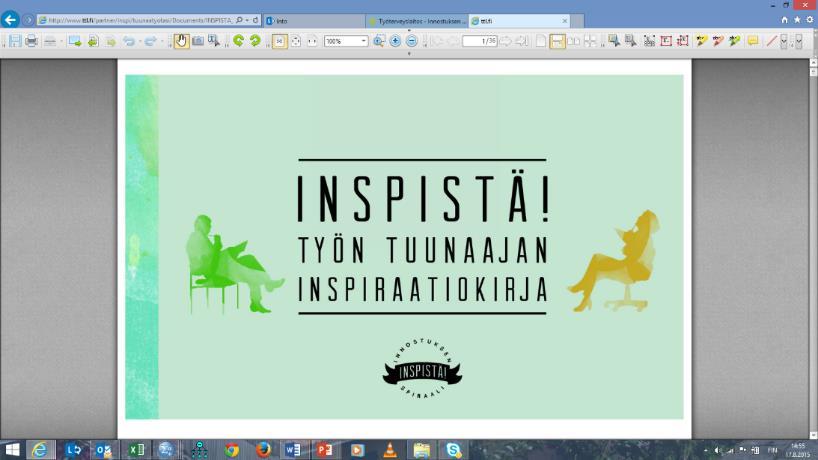Click the vertical scrollbar up arrow
This screenshot has width=818, height=460.
[813, 63]
